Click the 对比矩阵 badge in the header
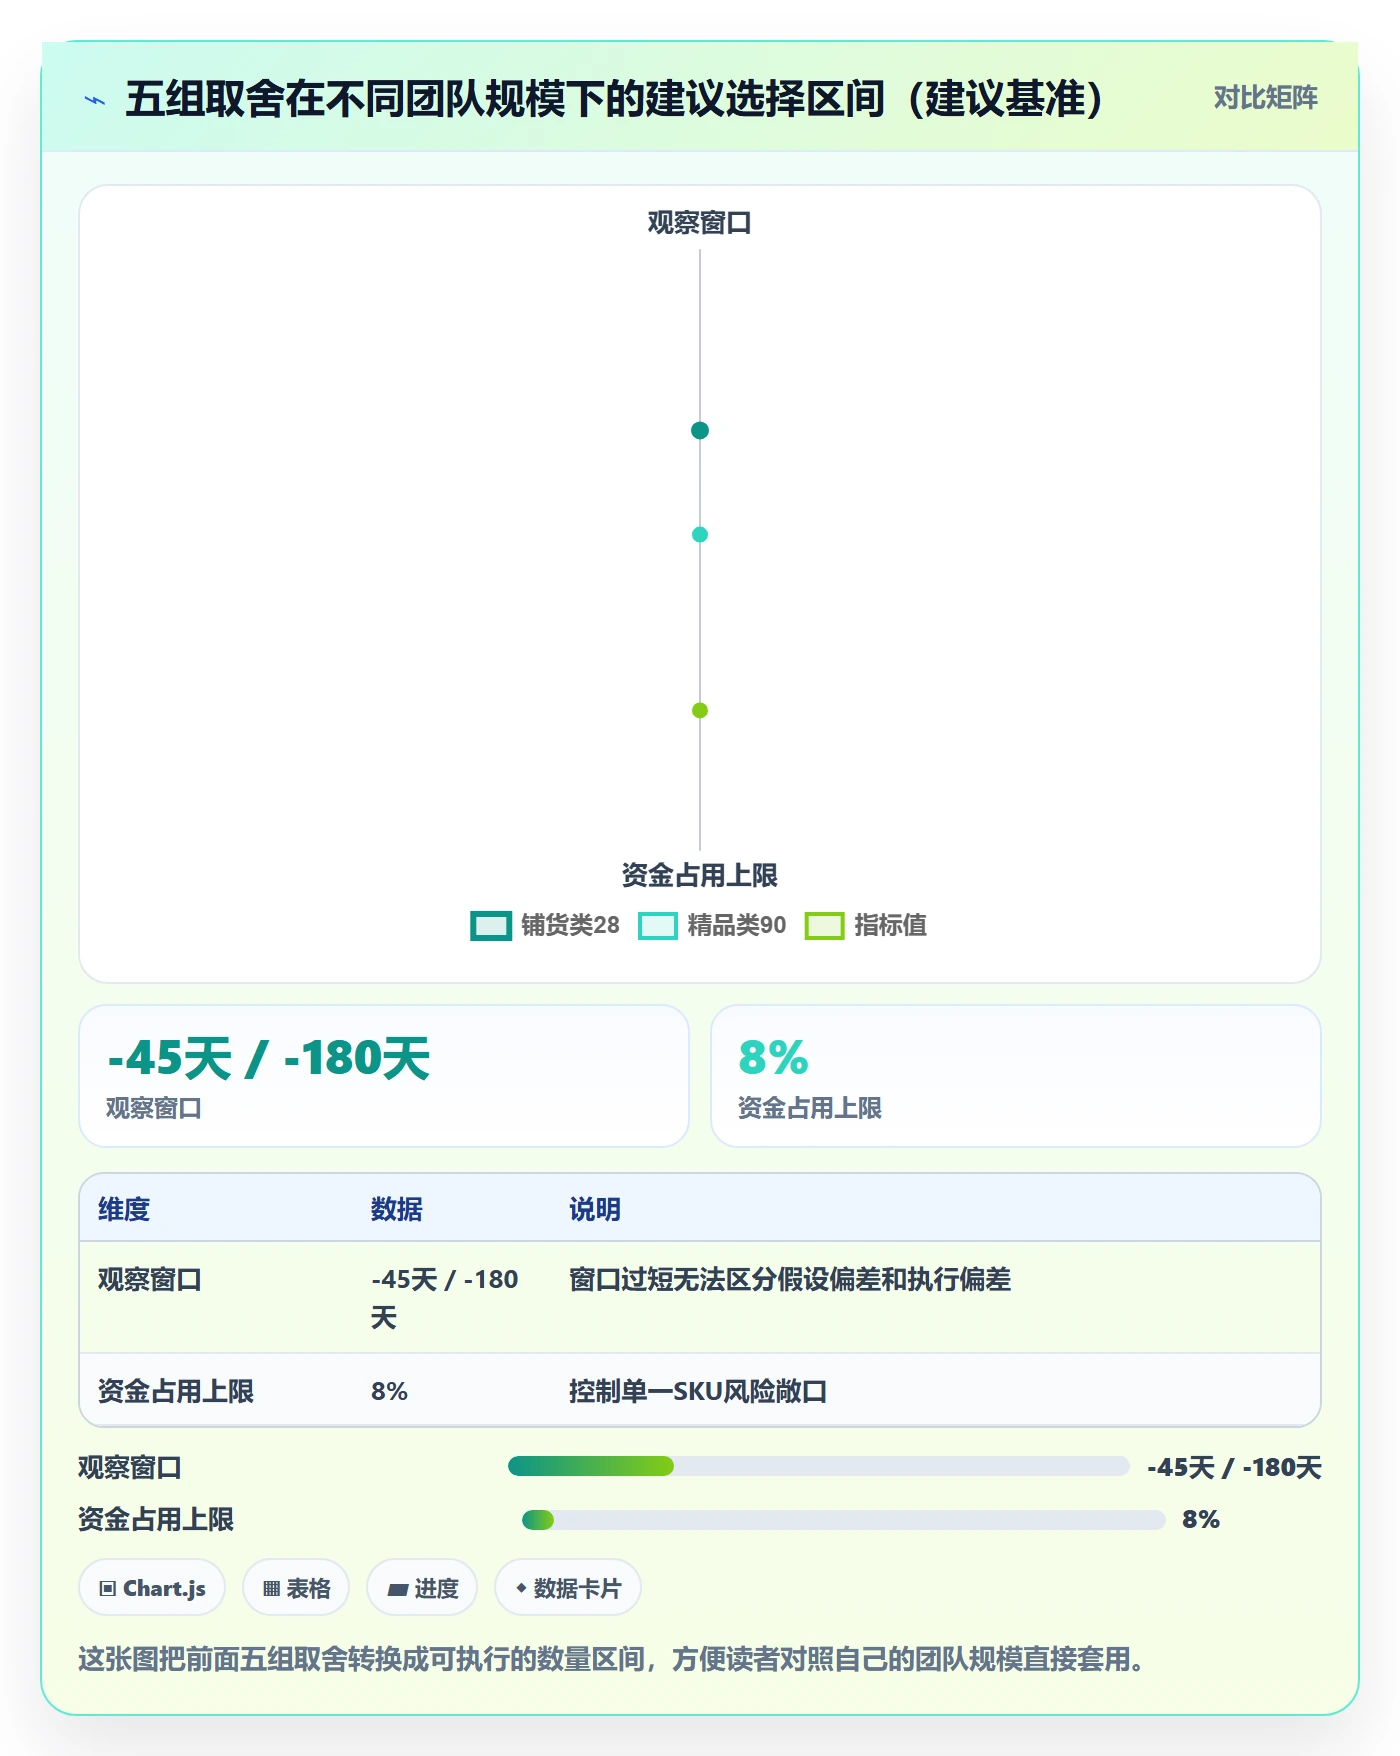 [1265, 98]
